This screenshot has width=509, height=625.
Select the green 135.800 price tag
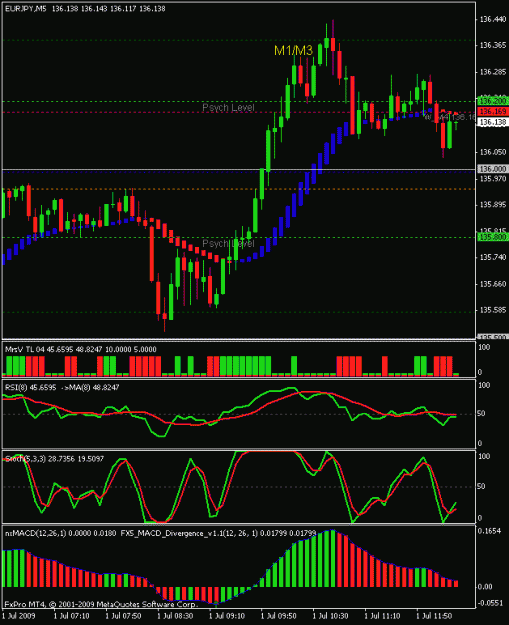(x=493, y=237)
